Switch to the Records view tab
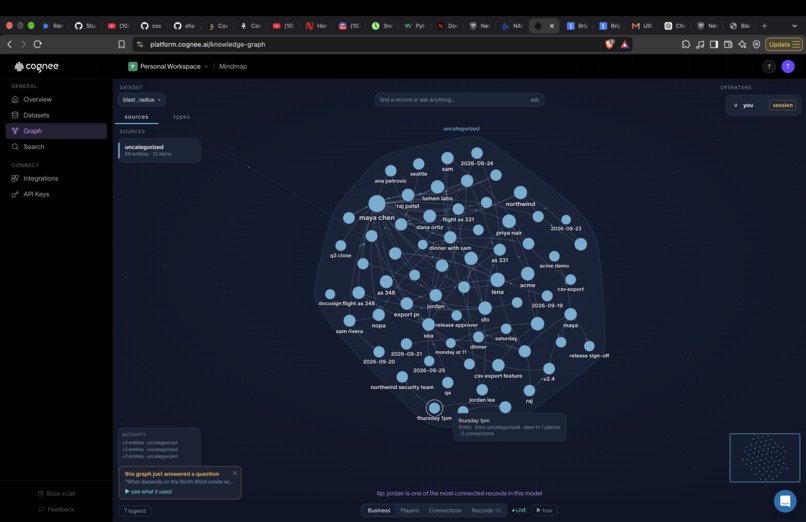806x522 pixels. (485, 510)
